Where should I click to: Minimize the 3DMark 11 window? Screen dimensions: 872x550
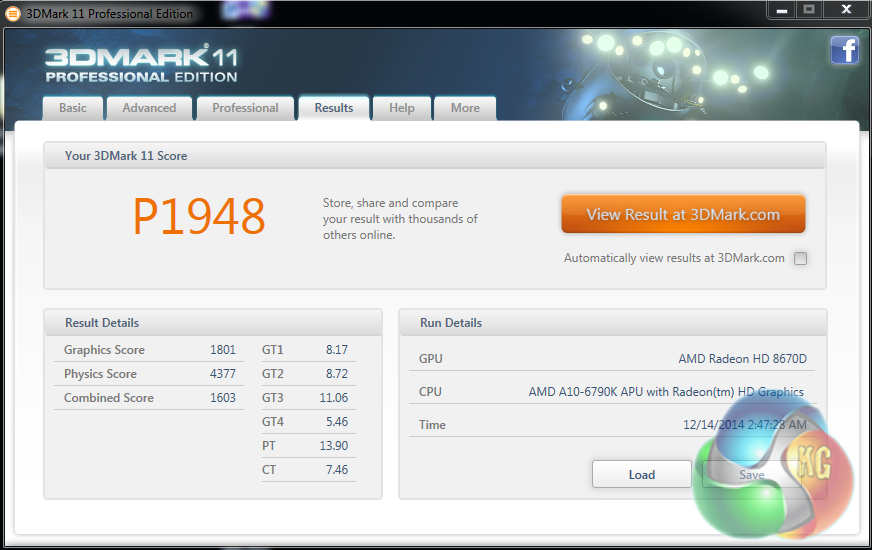781,10
